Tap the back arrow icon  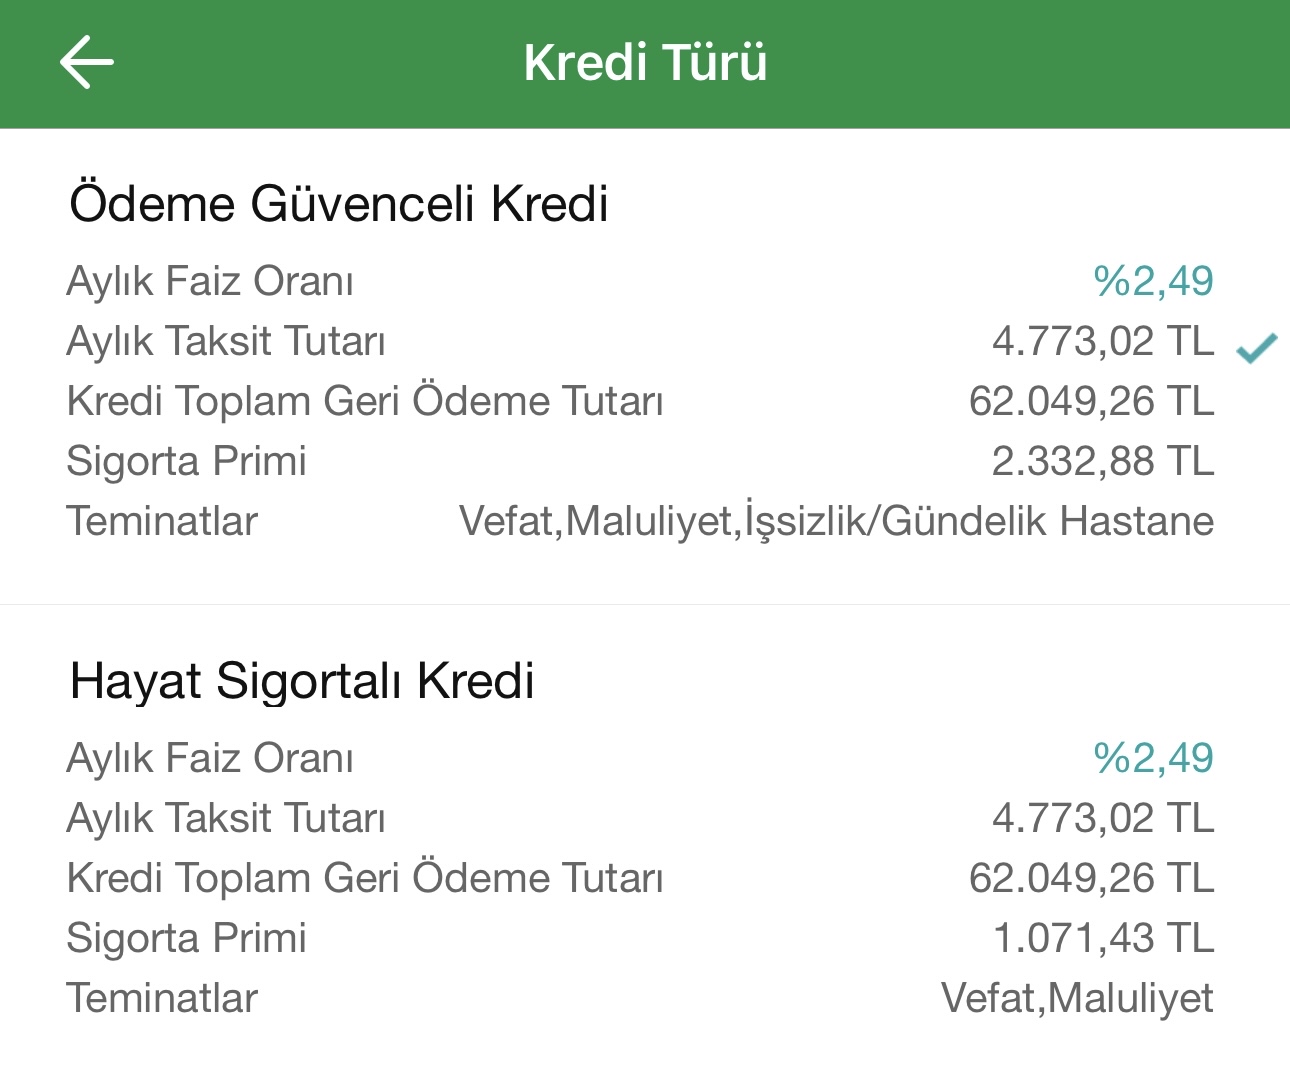pyautogui.click(x=87, y=62)
